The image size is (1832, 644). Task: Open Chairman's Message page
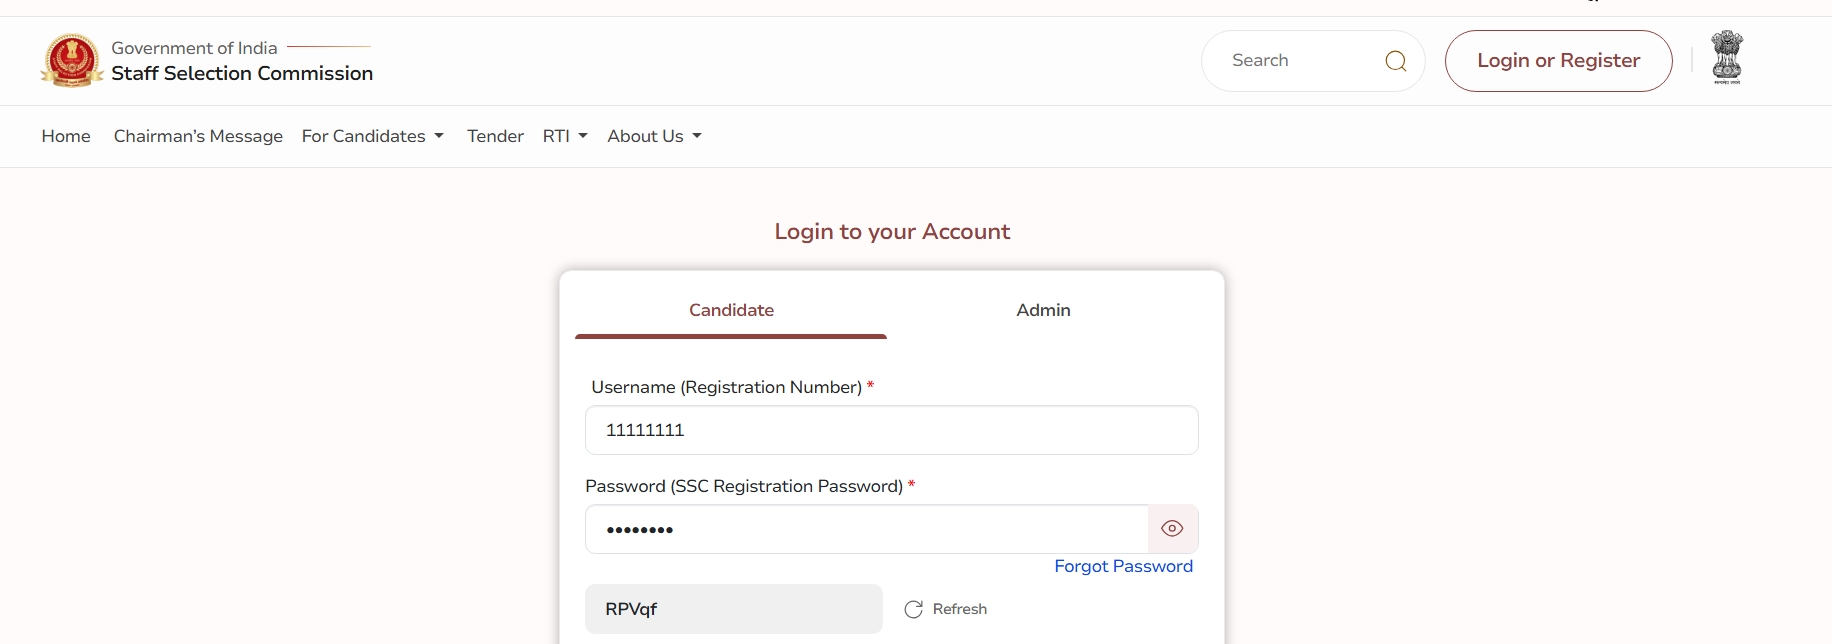coord(198,136)
